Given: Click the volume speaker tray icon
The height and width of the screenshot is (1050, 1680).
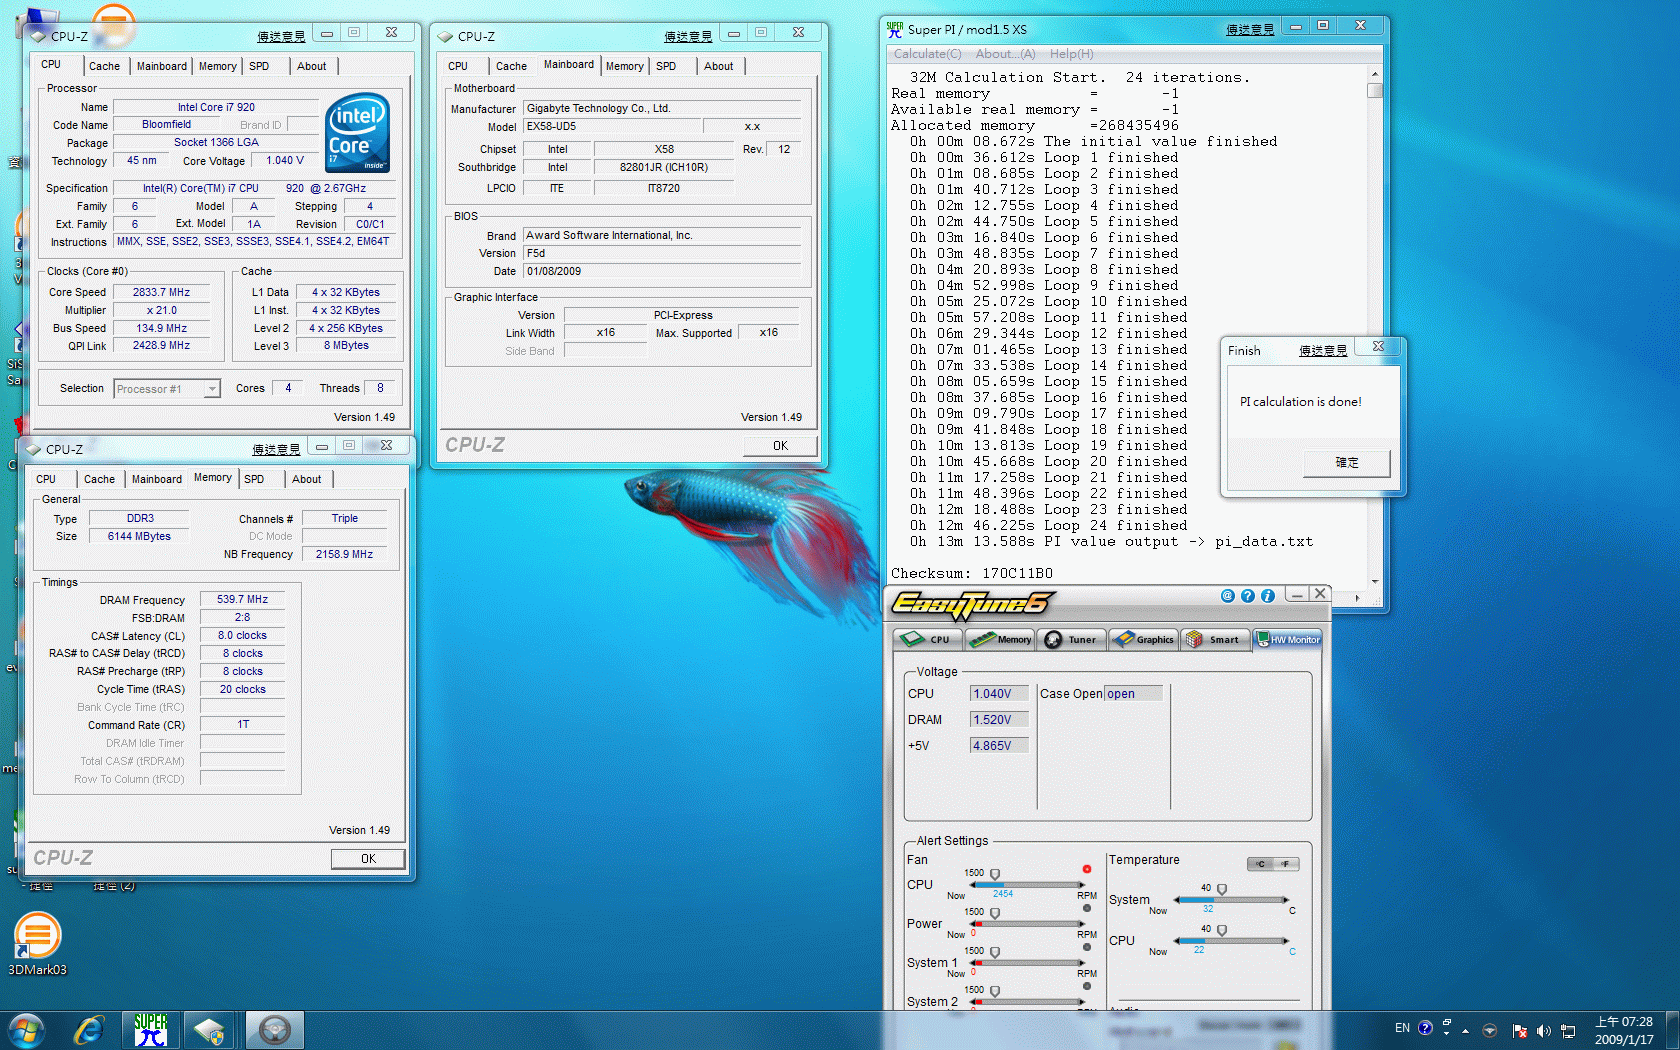Looking at the screenshot, I should pyautogui.click(x=1543, y=1030).
